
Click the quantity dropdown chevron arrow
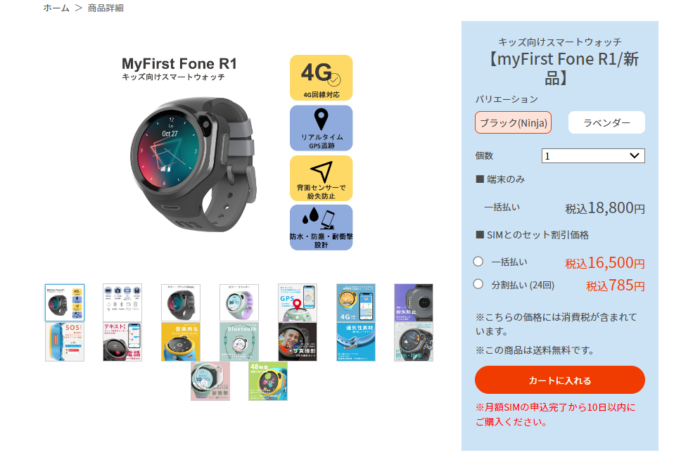pyautogui.click(x=634, y=156)
